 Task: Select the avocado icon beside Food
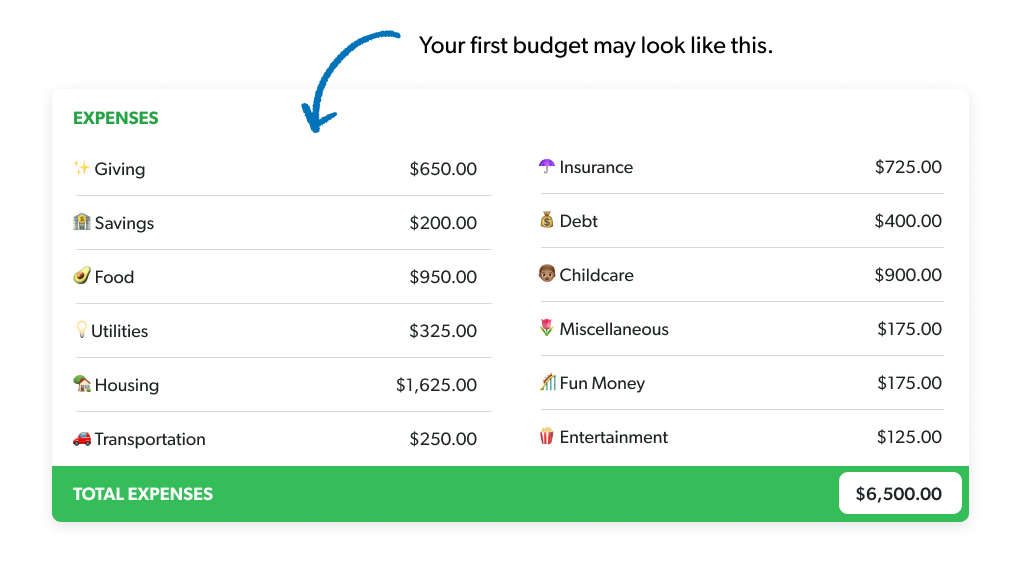[x=82, y=276]
